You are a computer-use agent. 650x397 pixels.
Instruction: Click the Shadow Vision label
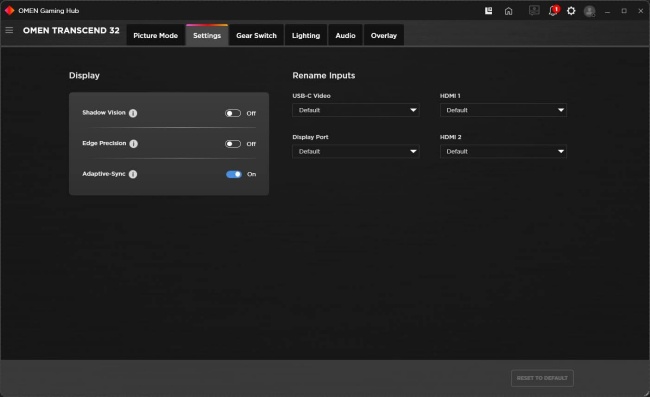coord(104,113)
